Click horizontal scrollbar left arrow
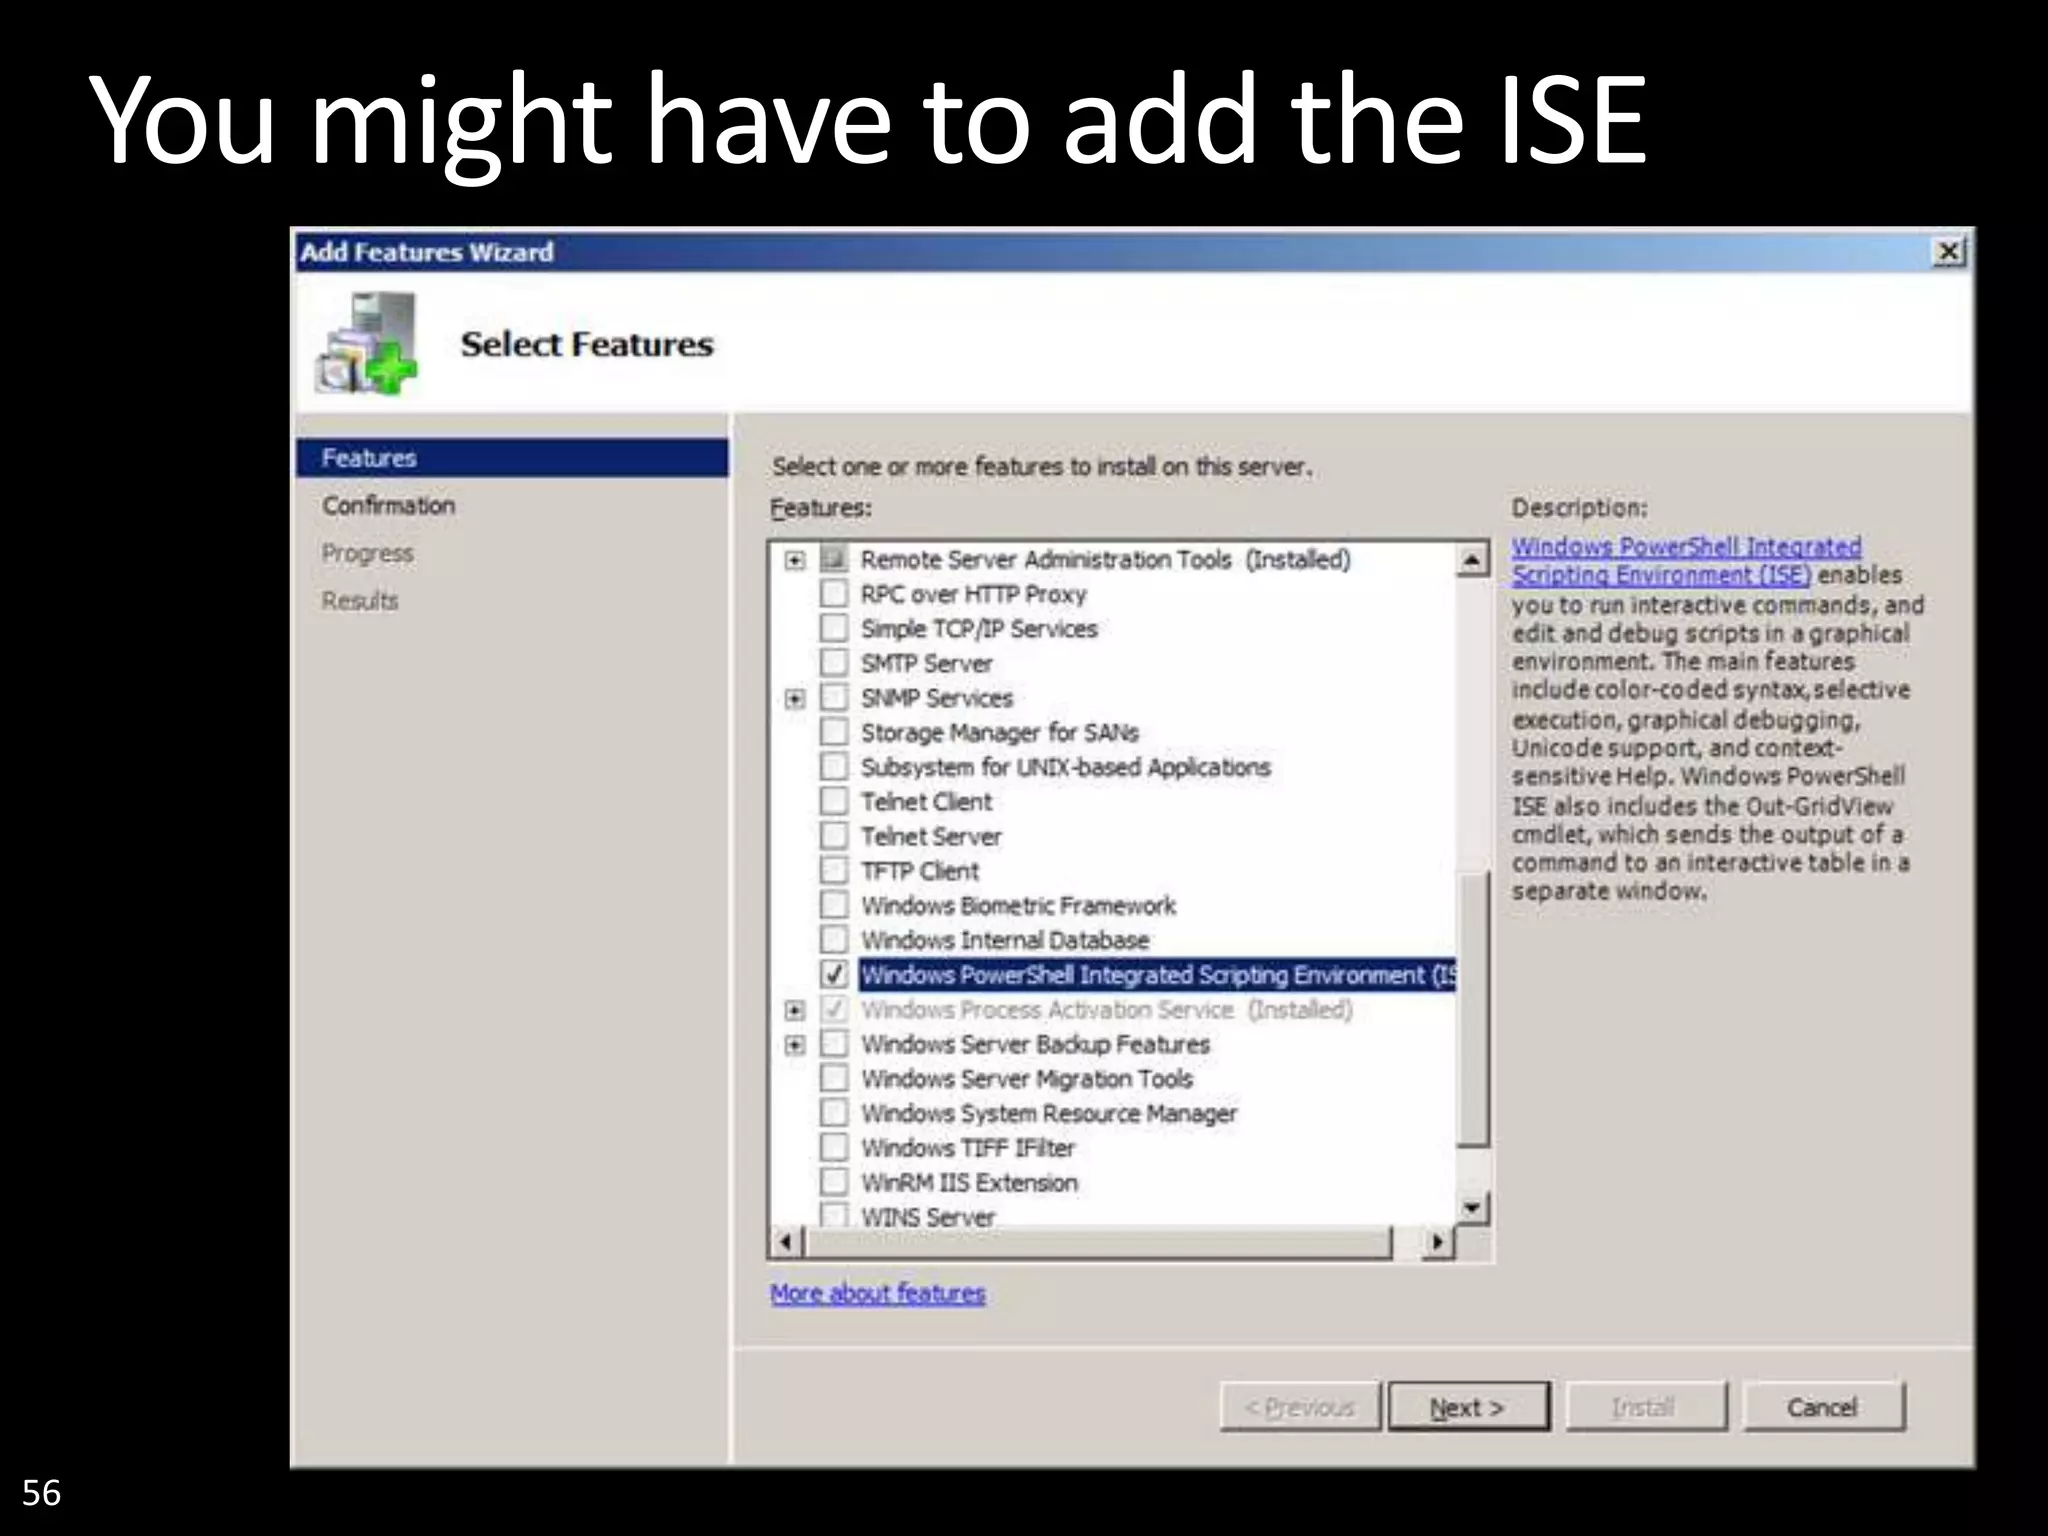2048x1536 pixels. (x=786, y=1242)
